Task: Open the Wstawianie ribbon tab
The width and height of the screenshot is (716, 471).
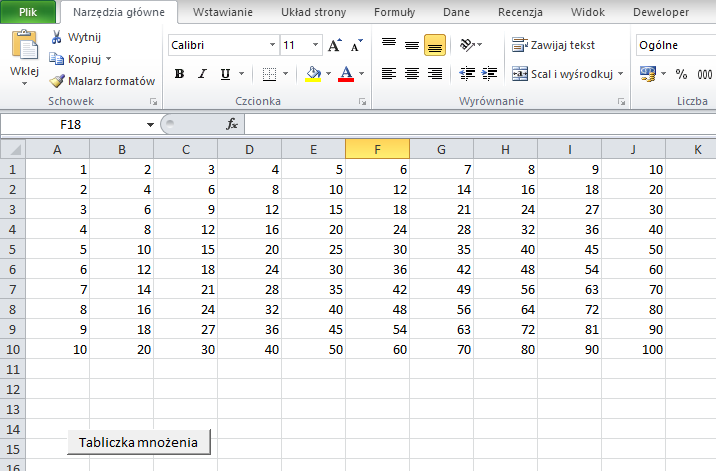Action: pyautogui.click(x=222, y=13)
